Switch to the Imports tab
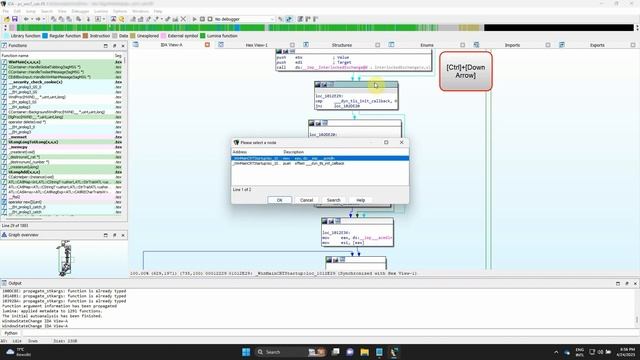The image size is (640, 360). (x=512, y=45)
